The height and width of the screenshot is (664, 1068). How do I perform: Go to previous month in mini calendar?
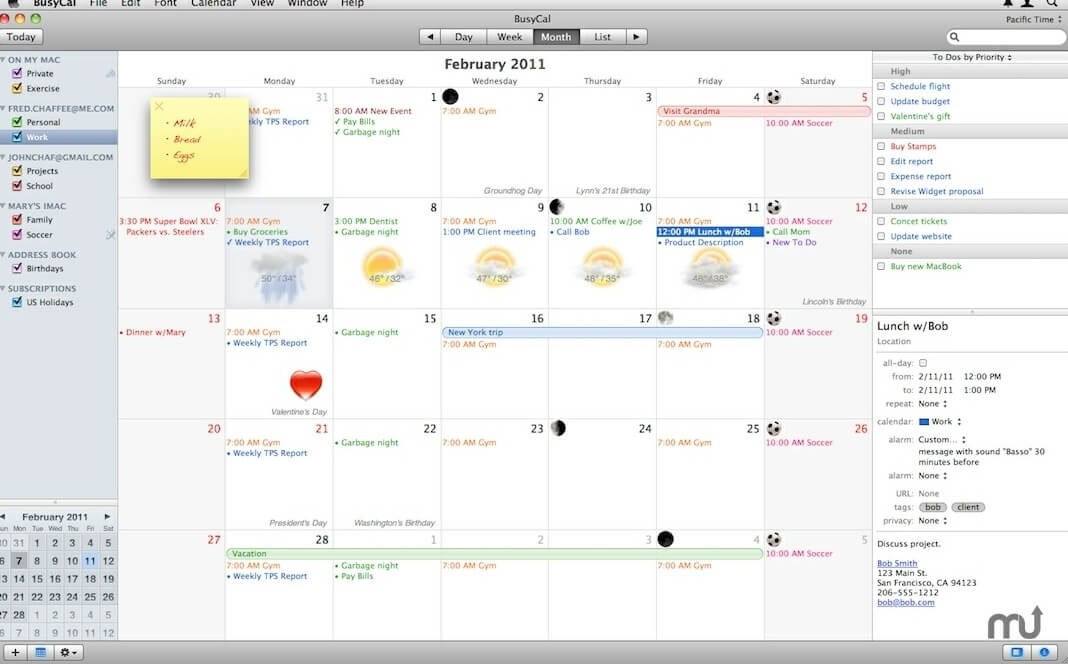click(3, 516)
